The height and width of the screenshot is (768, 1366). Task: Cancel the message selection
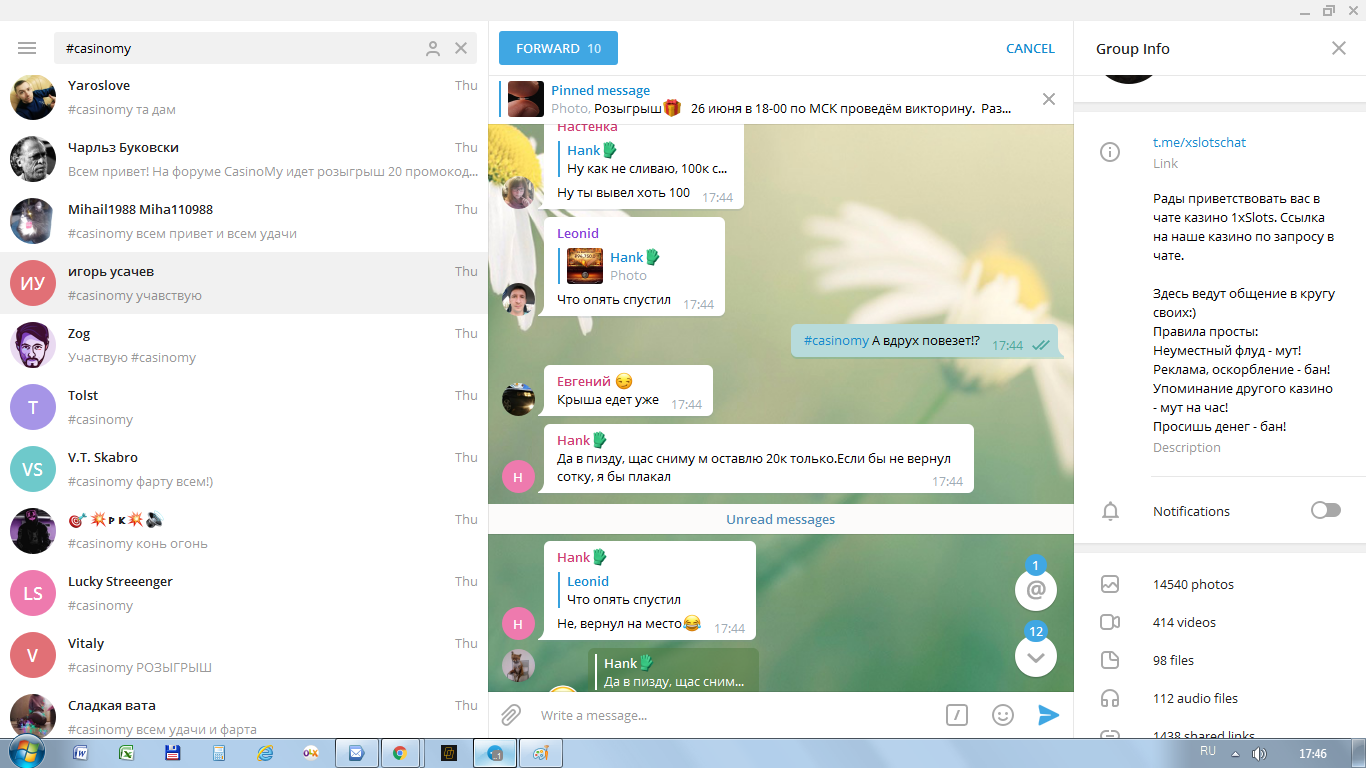pos(1030,48)
